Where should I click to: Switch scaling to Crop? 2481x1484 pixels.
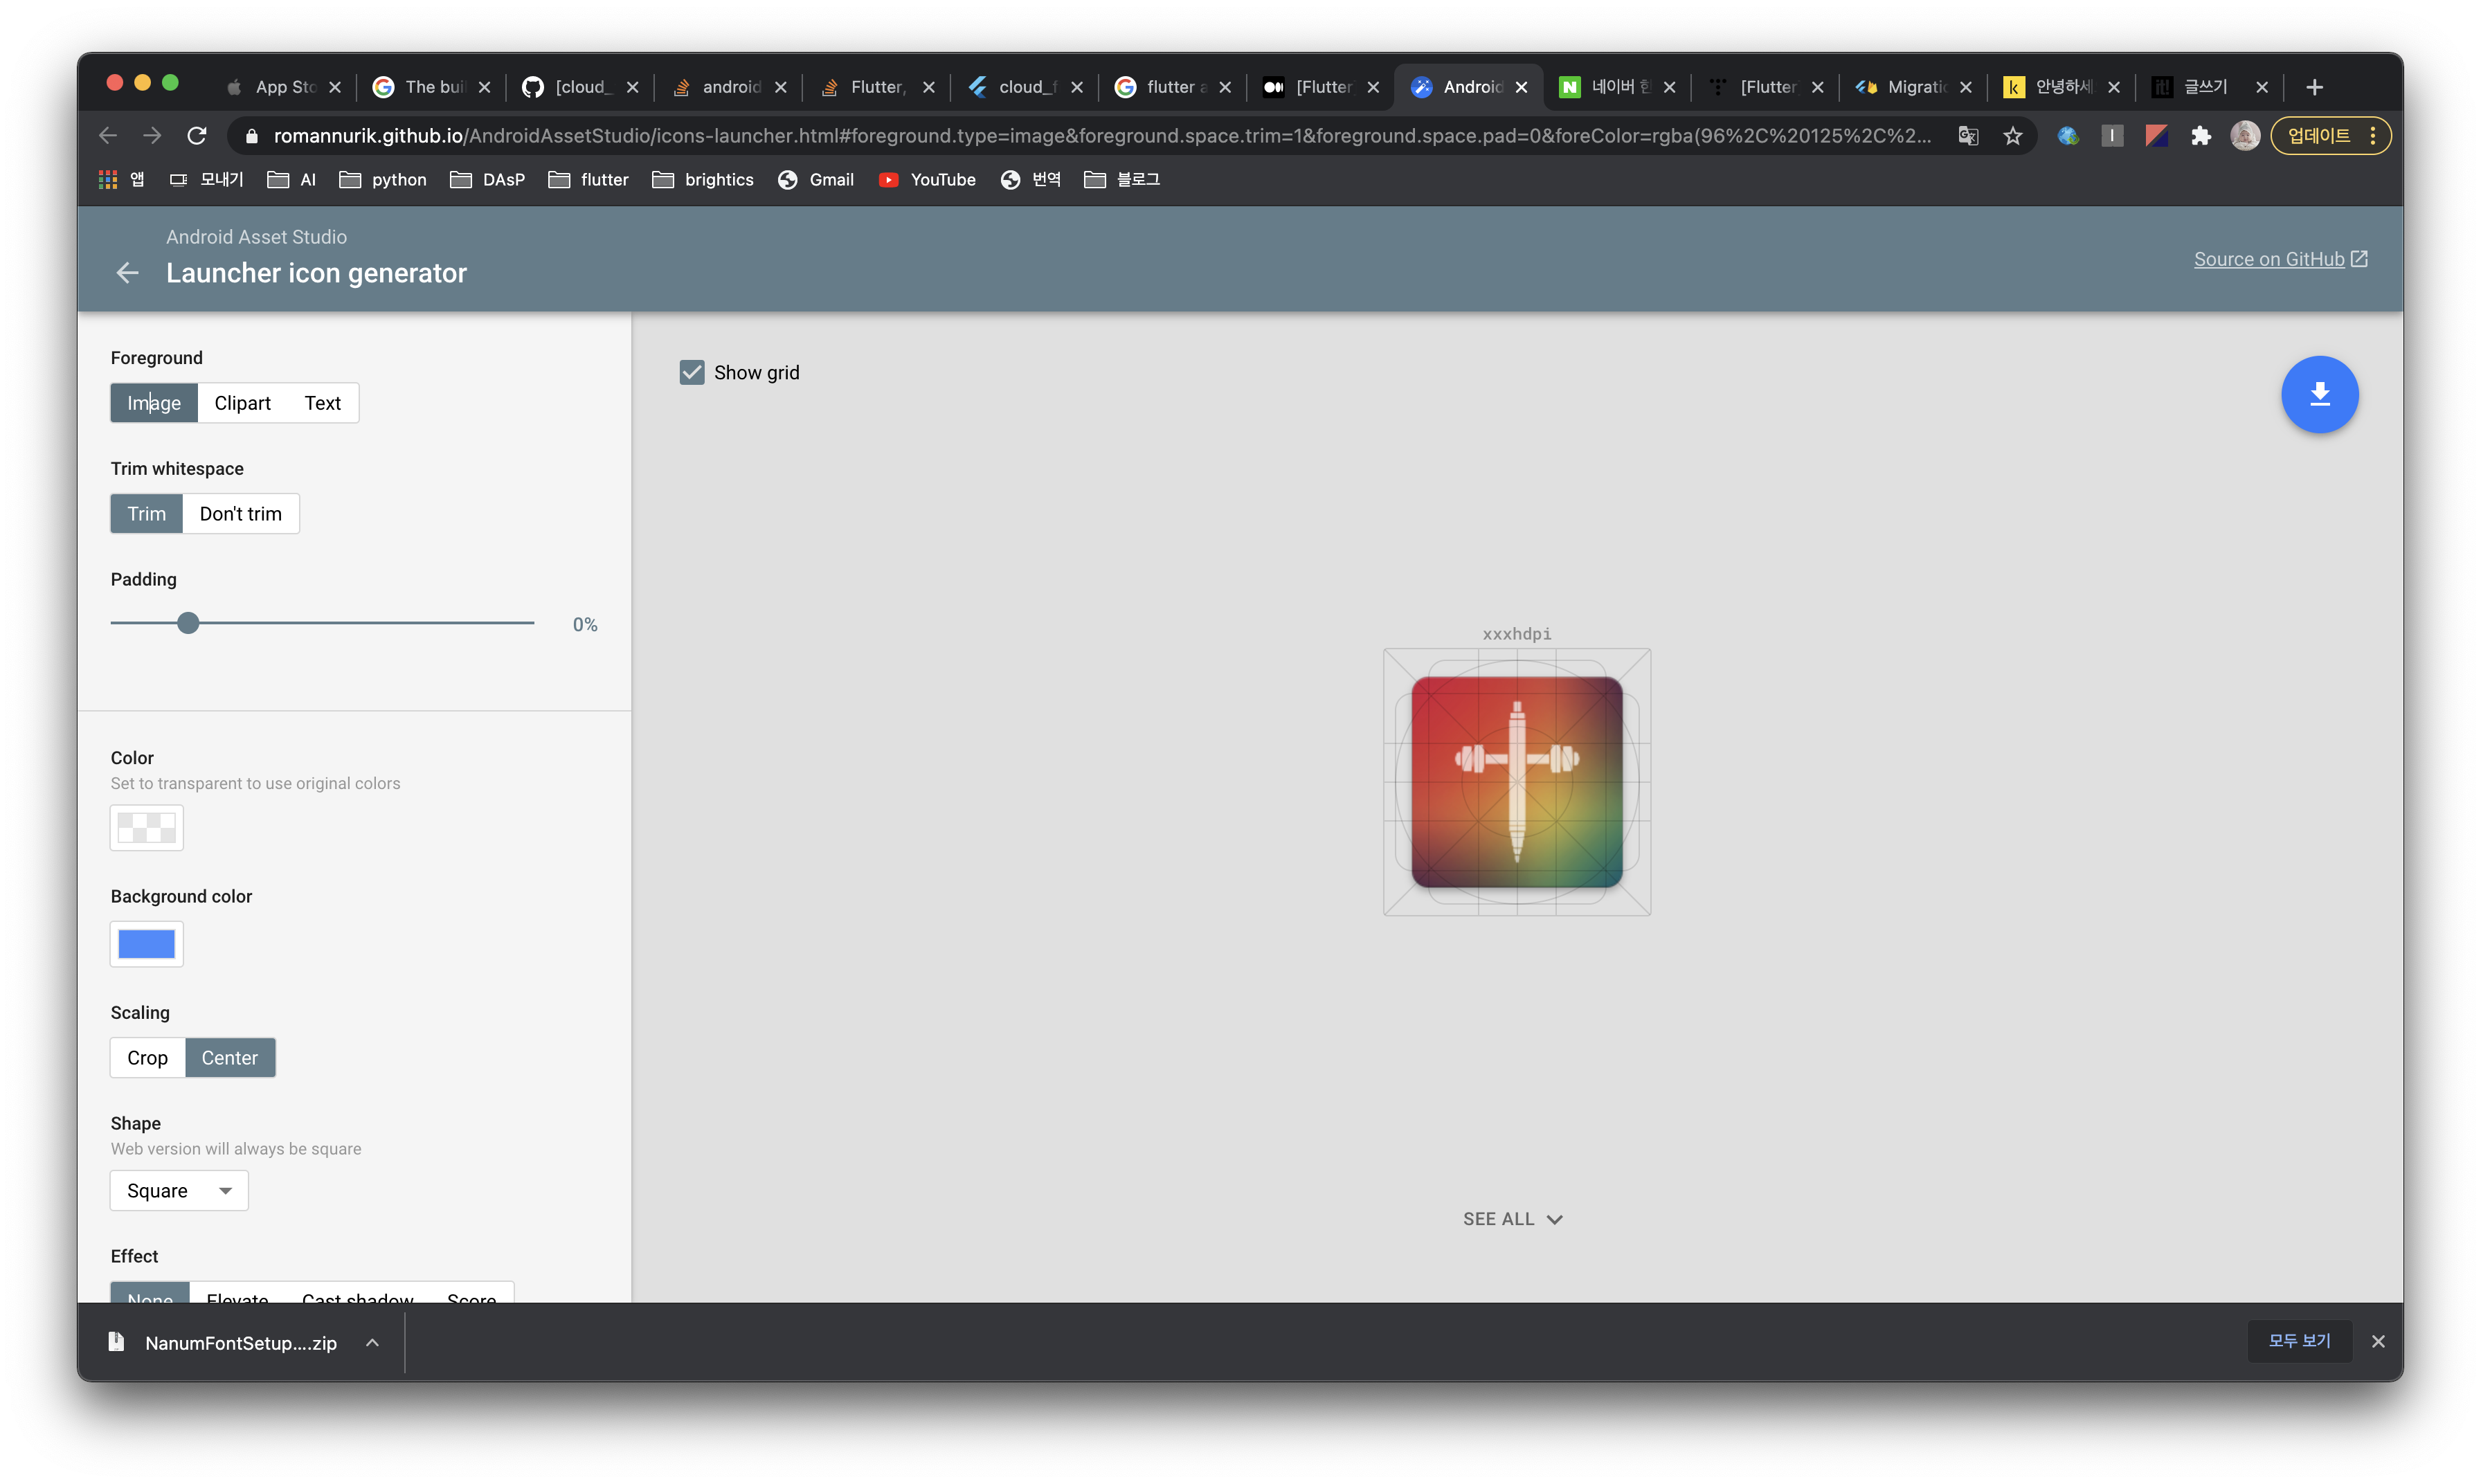(147, 1058)
